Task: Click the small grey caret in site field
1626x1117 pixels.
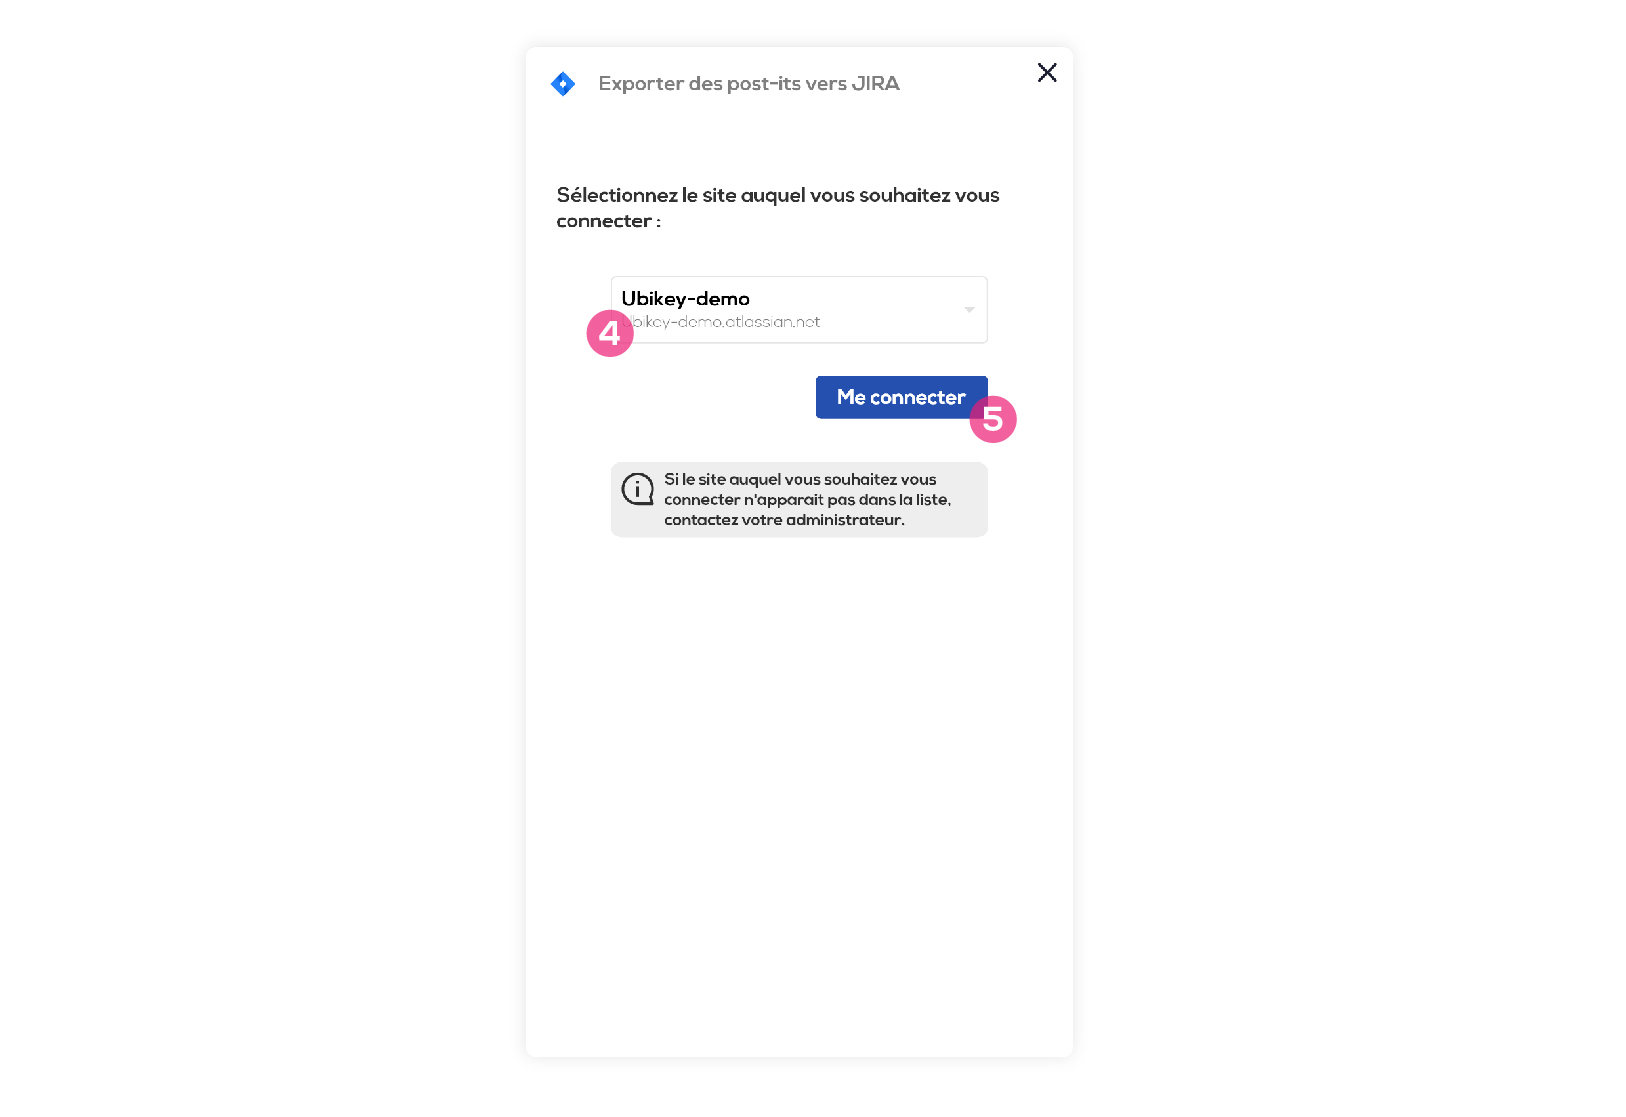Action: tap(969, 310)
